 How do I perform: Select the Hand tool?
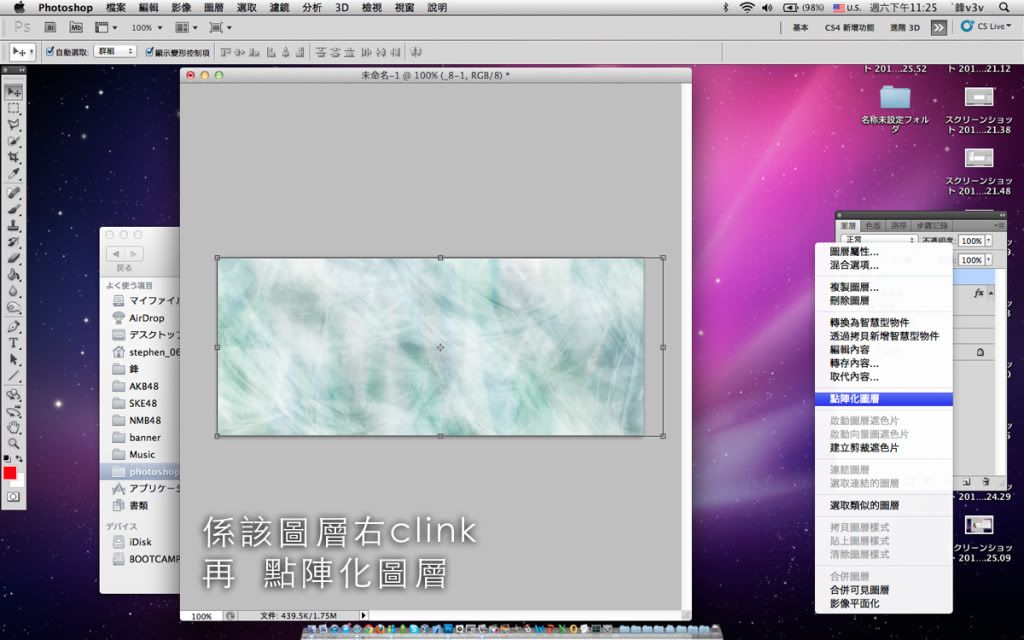tap(14, 426)
